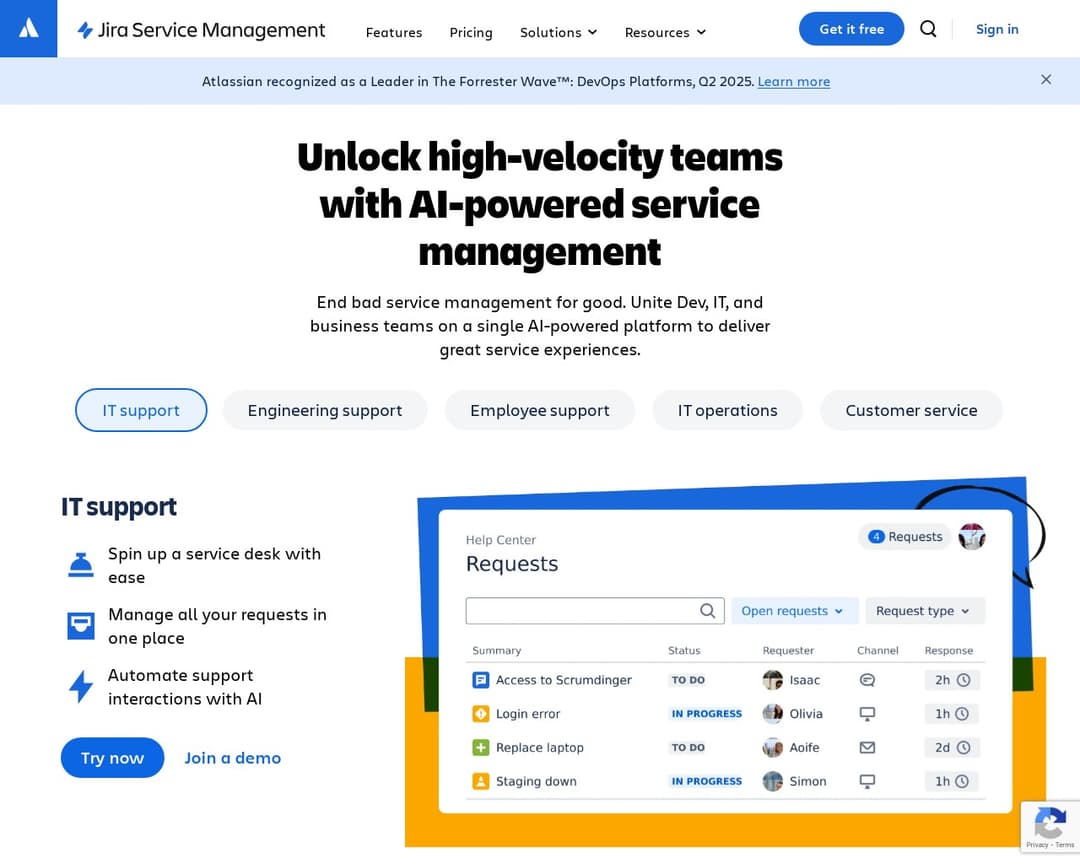Click the magnifier inside the Requests search box
Image resolution: width=1080 pixels, height=864 pixels.
[x=707, y=610]
